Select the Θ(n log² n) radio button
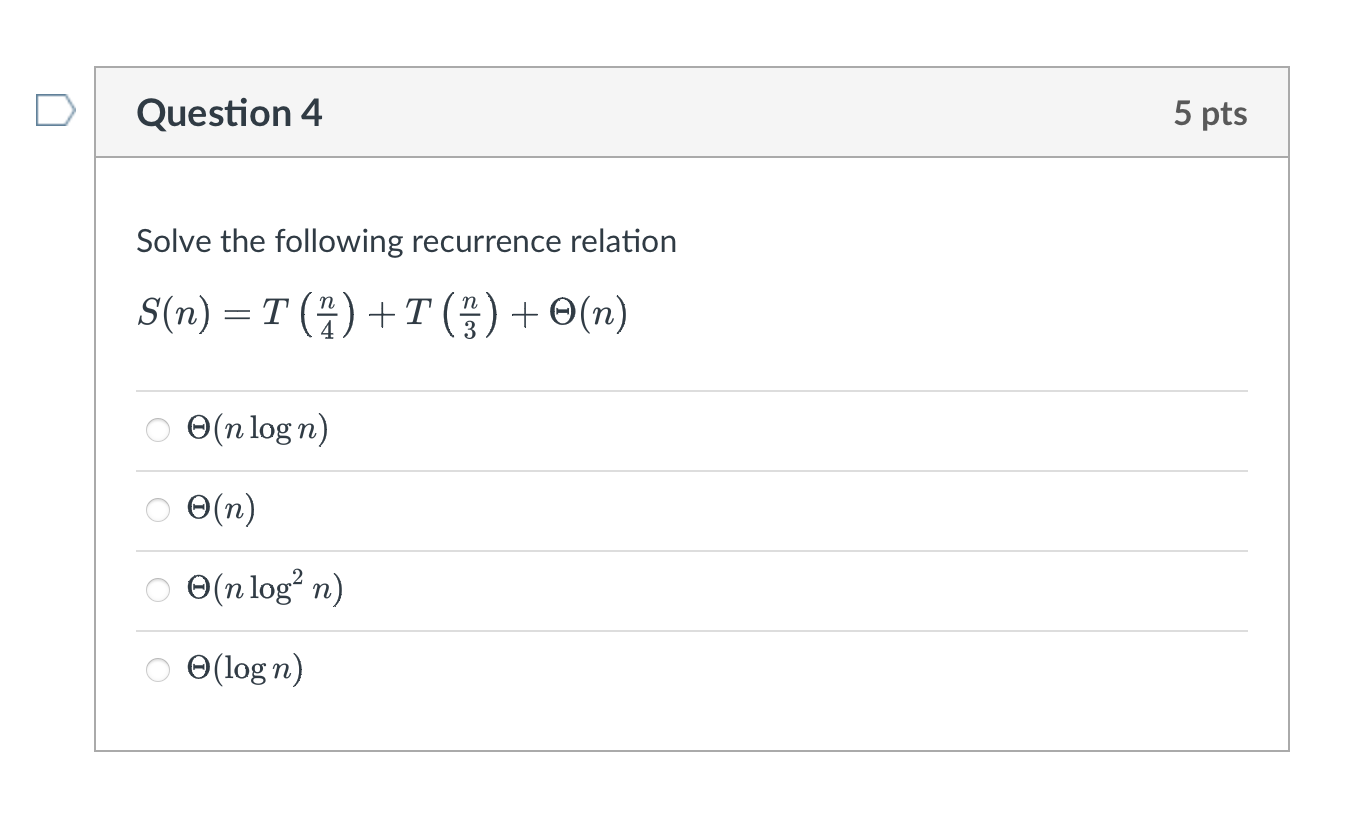 (157, 590)
